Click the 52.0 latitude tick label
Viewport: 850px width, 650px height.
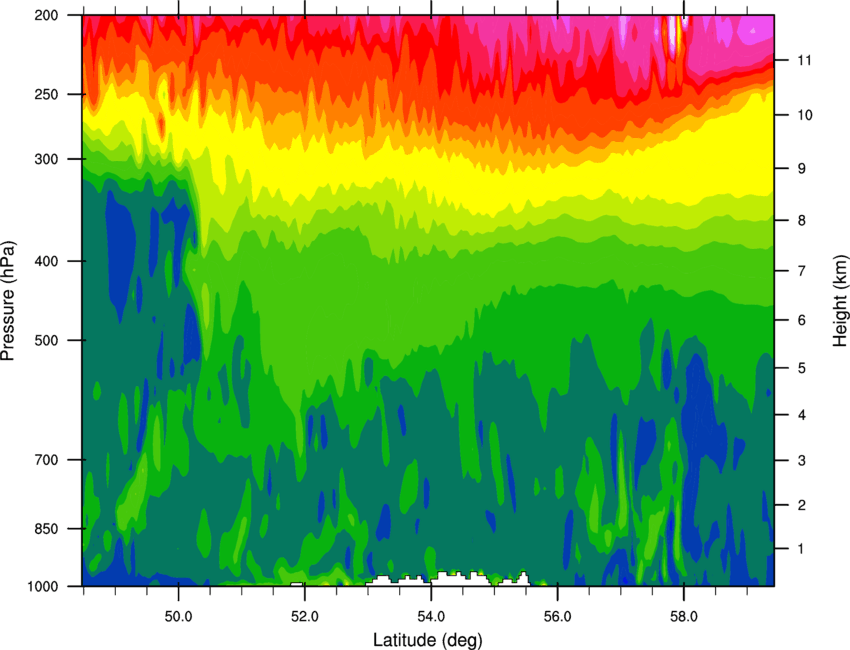(305, 616)
